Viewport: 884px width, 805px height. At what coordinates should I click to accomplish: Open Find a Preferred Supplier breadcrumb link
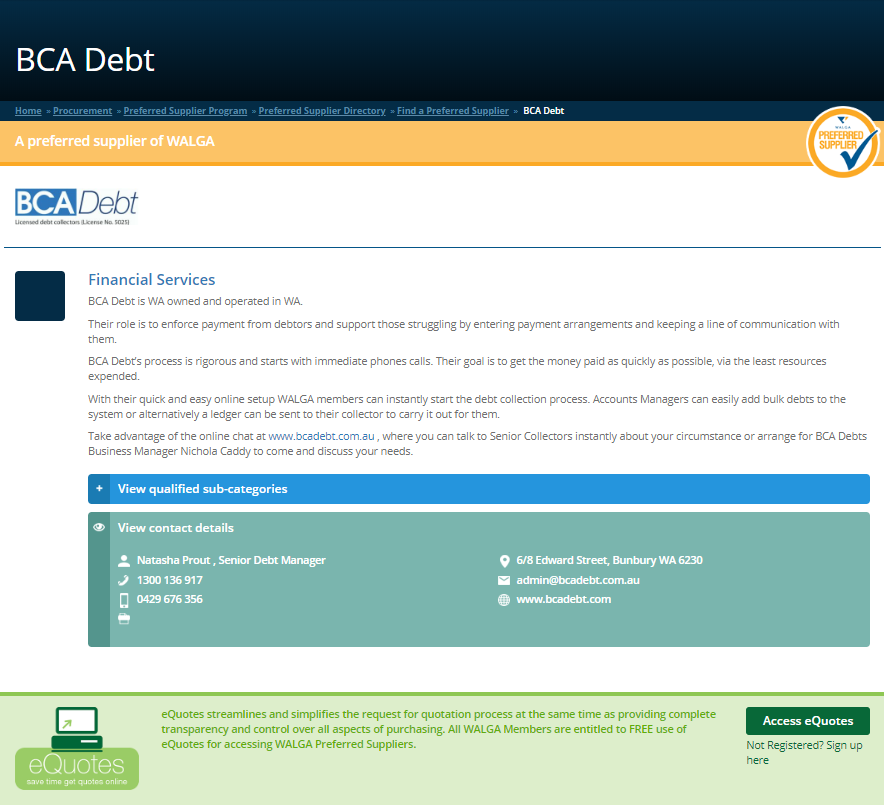pyautogui.click(x=453, y=110)
